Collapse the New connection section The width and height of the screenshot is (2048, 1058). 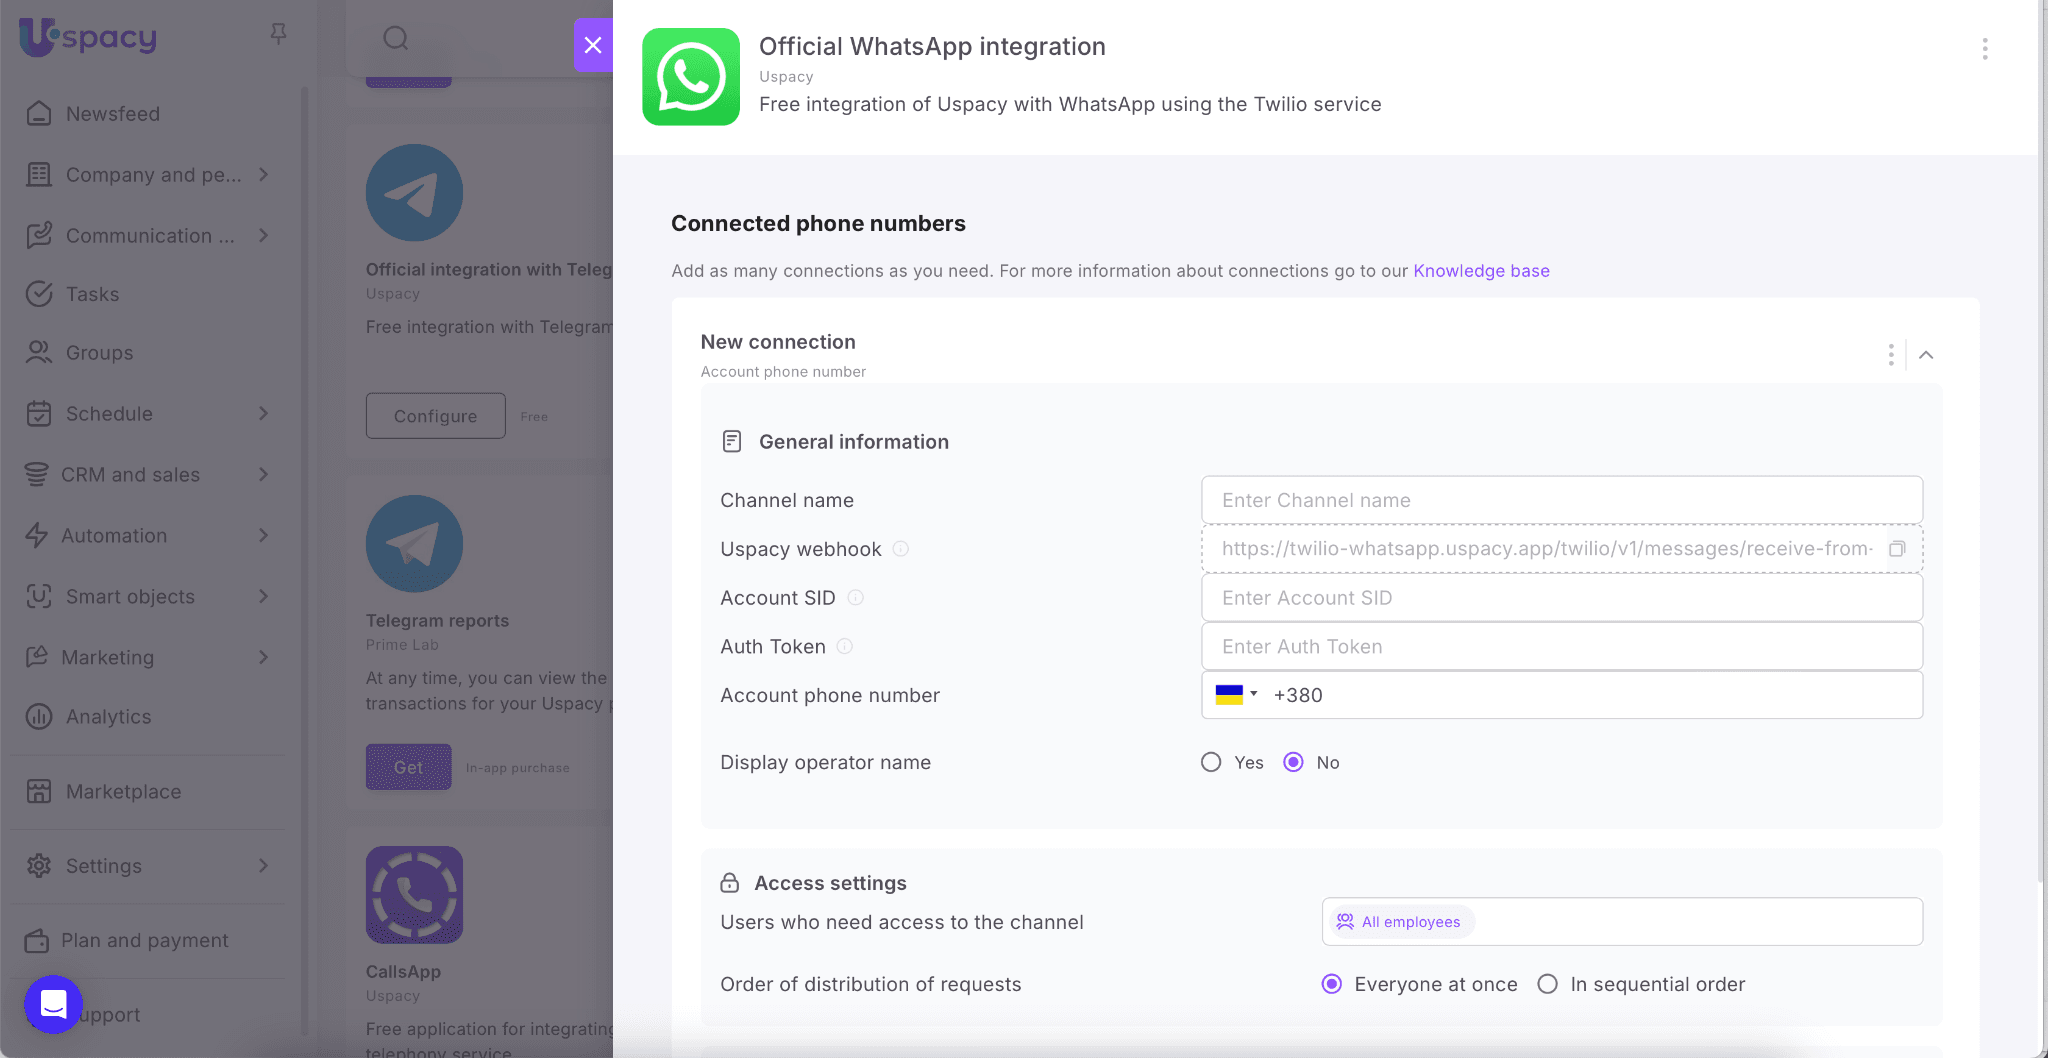[x=1926, y=355]
